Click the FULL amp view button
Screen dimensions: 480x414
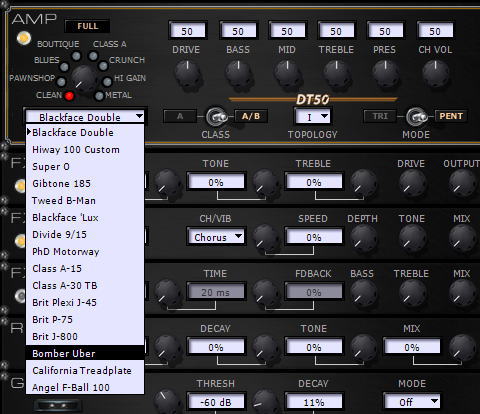point(88,26)
